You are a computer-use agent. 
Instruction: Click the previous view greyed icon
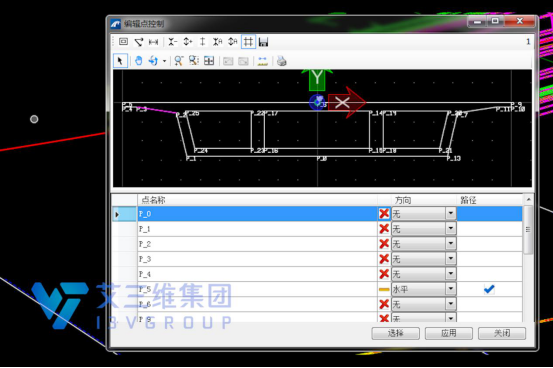tap(228, 61)
